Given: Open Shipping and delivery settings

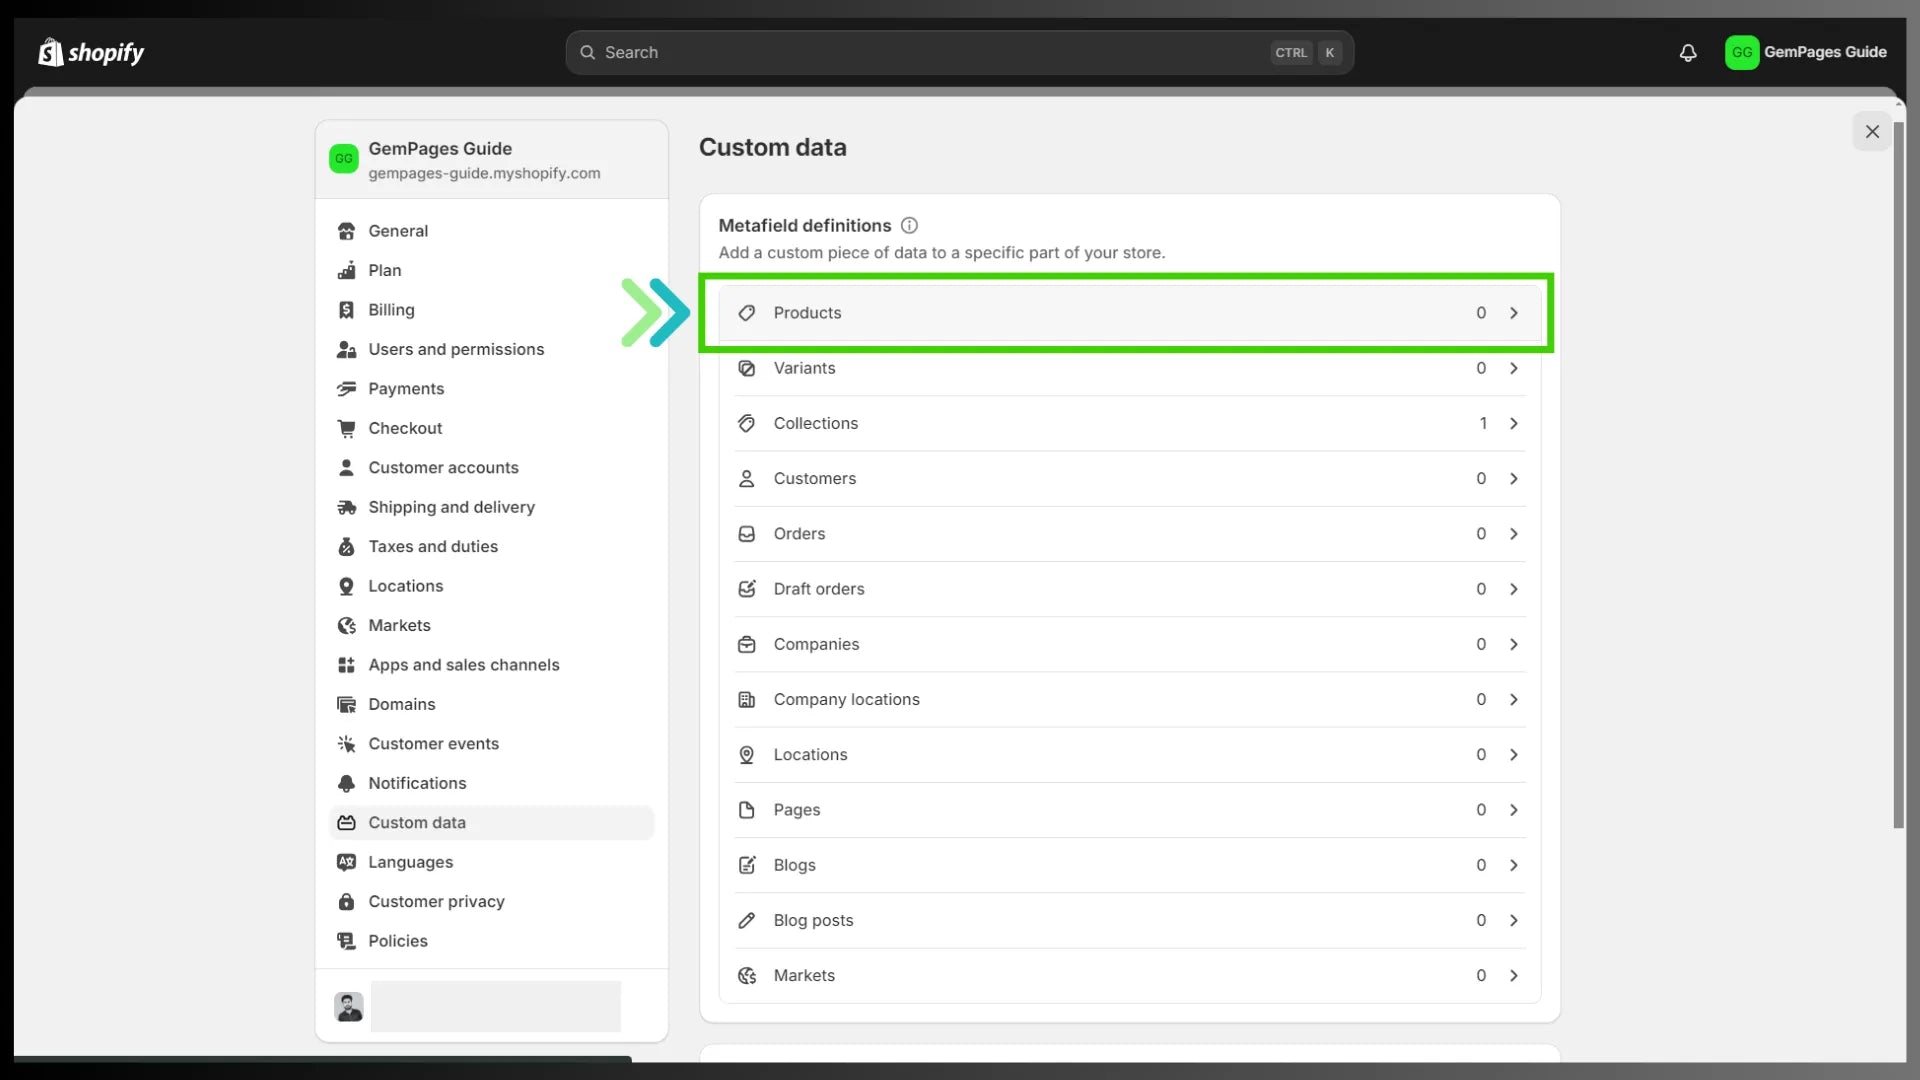Looking at the screenshot, I should click(x=491, y=507).
